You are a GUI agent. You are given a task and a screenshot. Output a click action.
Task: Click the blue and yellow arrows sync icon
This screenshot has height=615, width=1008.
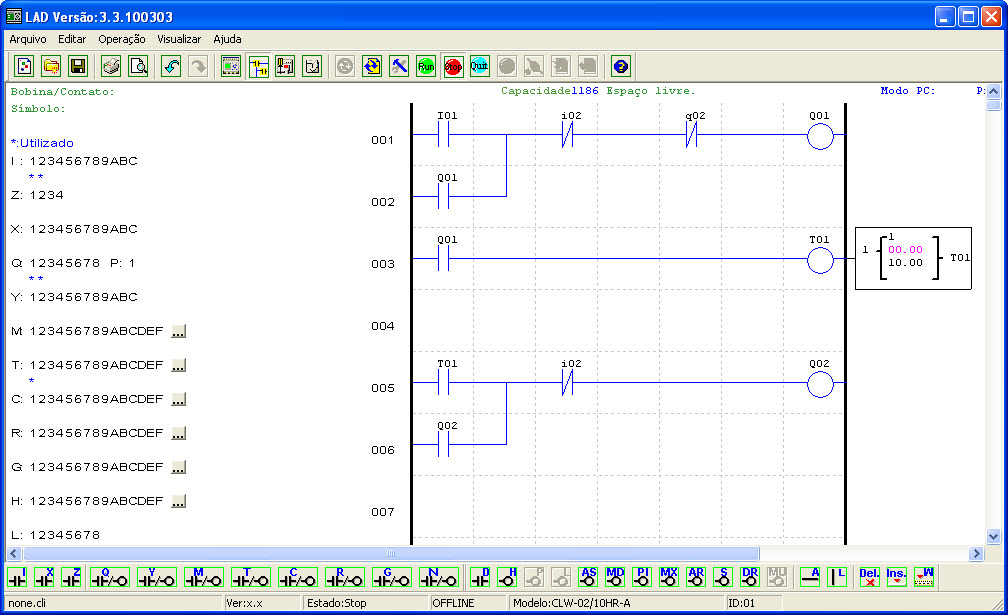click(x=372, y=66)
